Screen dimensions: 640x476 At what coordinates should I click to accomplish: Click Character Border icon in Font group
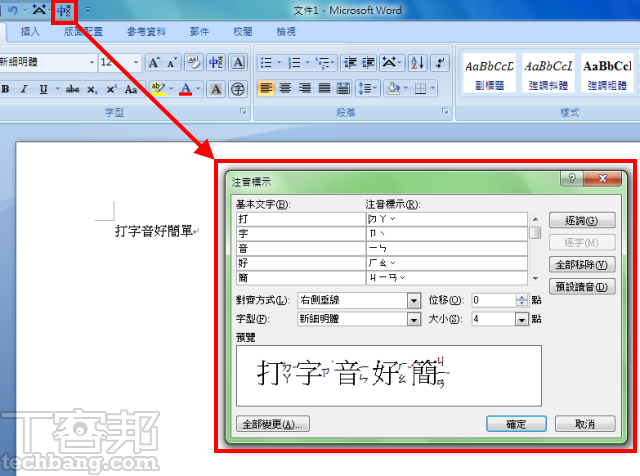pyautogui.click(x=238, y=63)
